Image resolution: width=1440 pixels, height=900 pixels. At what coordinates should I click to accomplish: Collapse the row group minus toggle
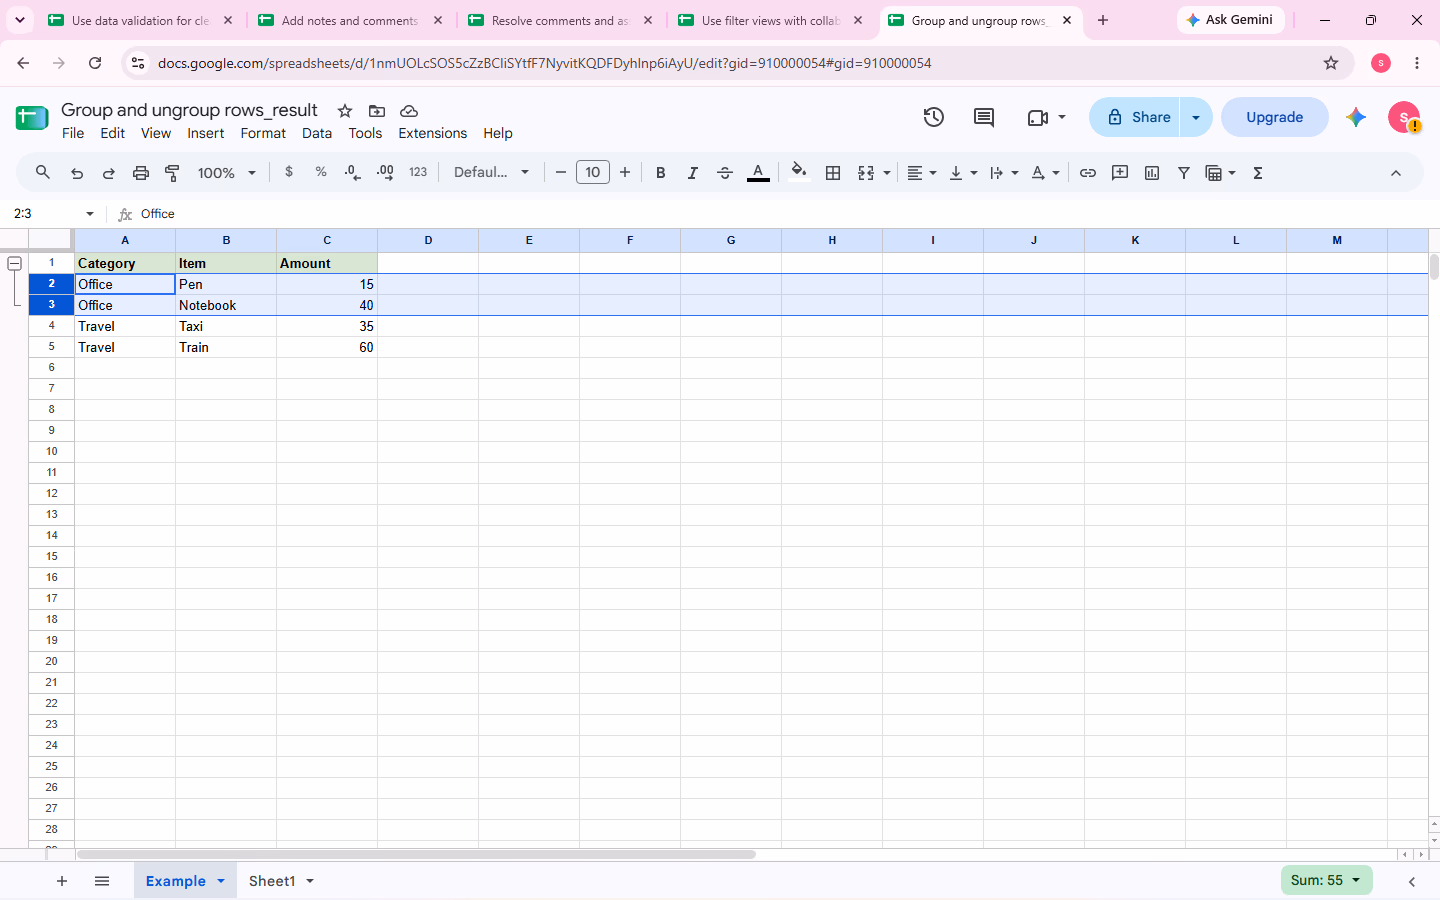point(15,263)
